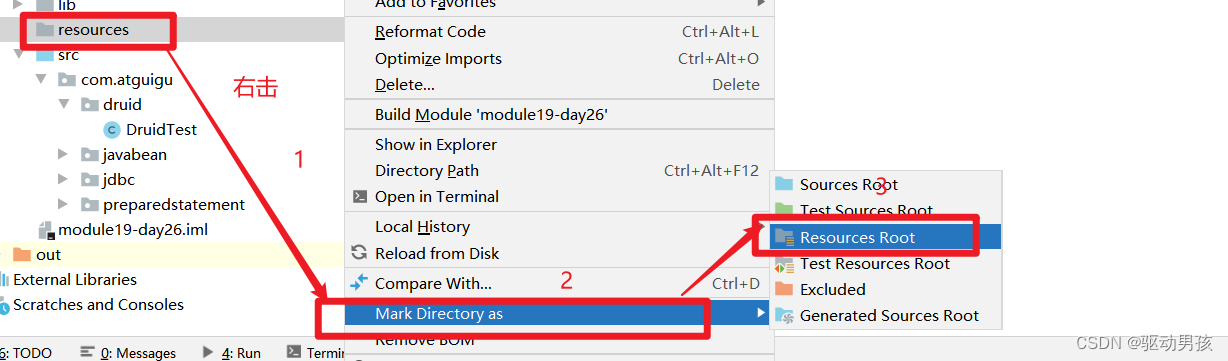Click the Excluded orange folder icon
Screen dimensions: 1228x361
click(784, 289)
